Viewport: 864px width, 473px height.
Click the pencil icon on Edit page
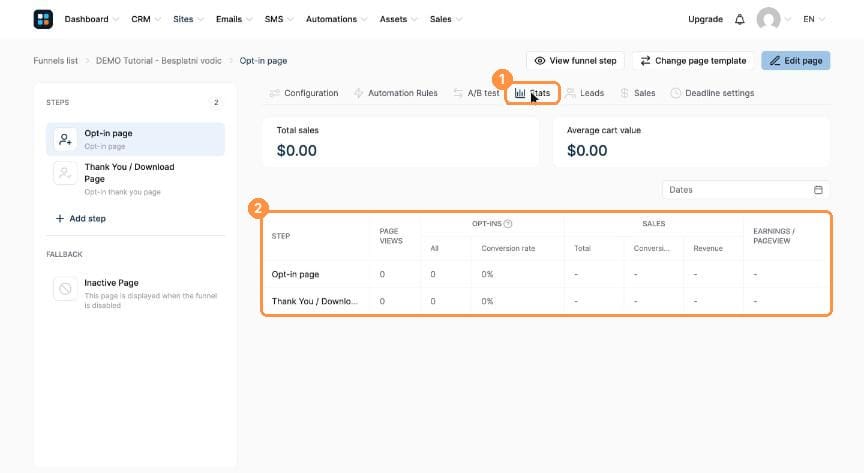point(775,61)
